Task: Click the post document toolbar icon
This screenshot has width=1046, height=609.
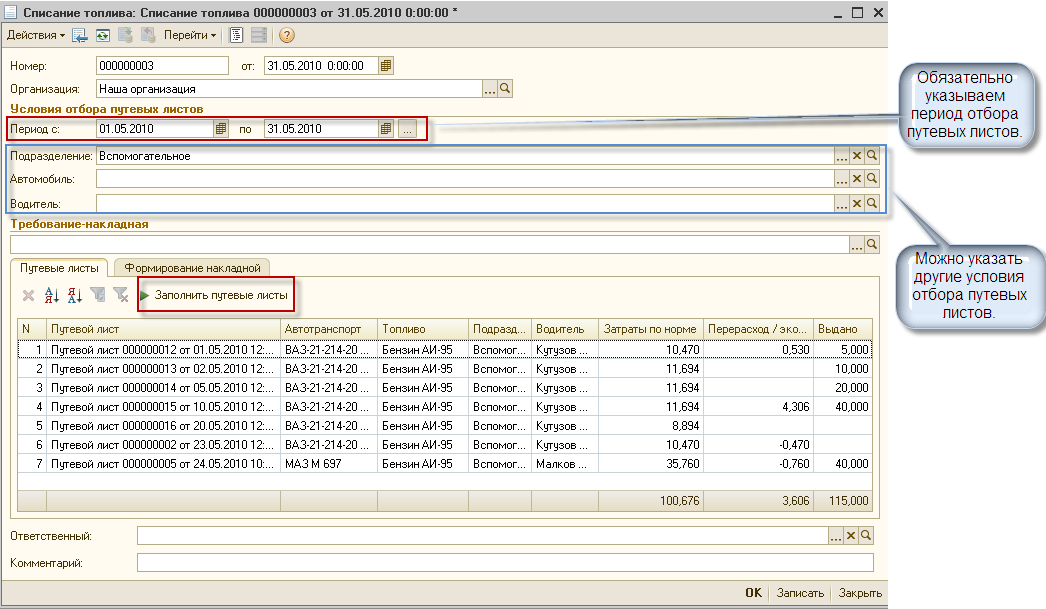Action: pos(125,35)
